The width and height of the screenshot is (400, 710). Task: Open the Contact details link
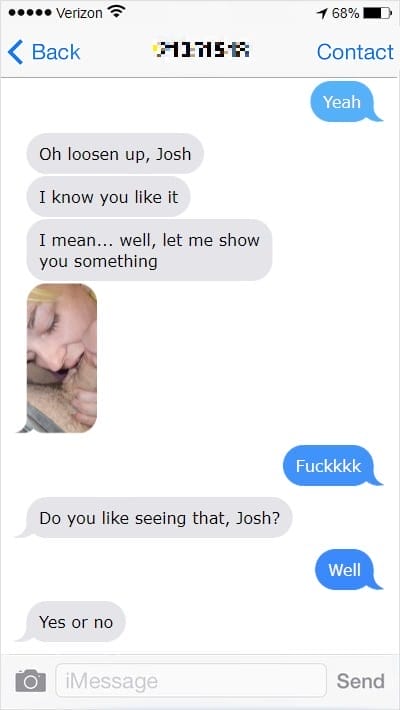click(355, 52)
